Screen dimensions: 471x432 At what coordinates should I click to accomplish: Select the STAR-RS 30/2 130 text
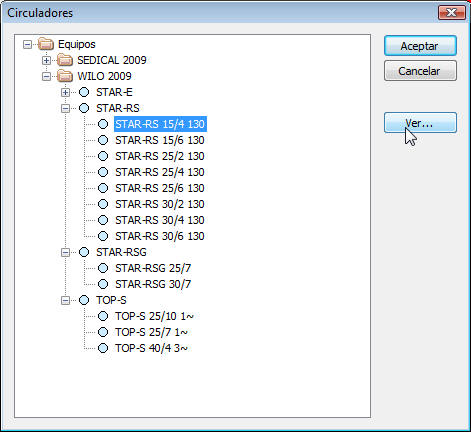coord(160,204)
